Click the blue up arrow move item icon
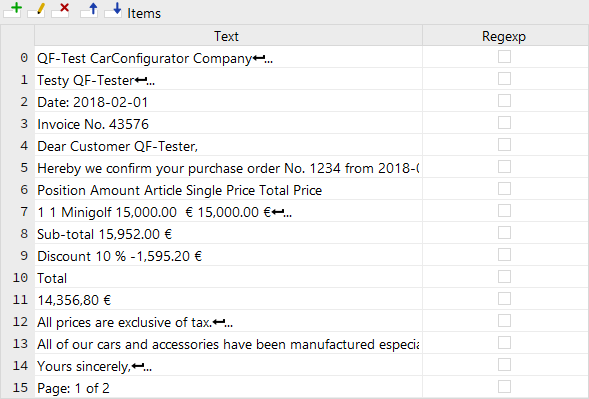Viewport: 589px width, 399px height. pos(89,10)
